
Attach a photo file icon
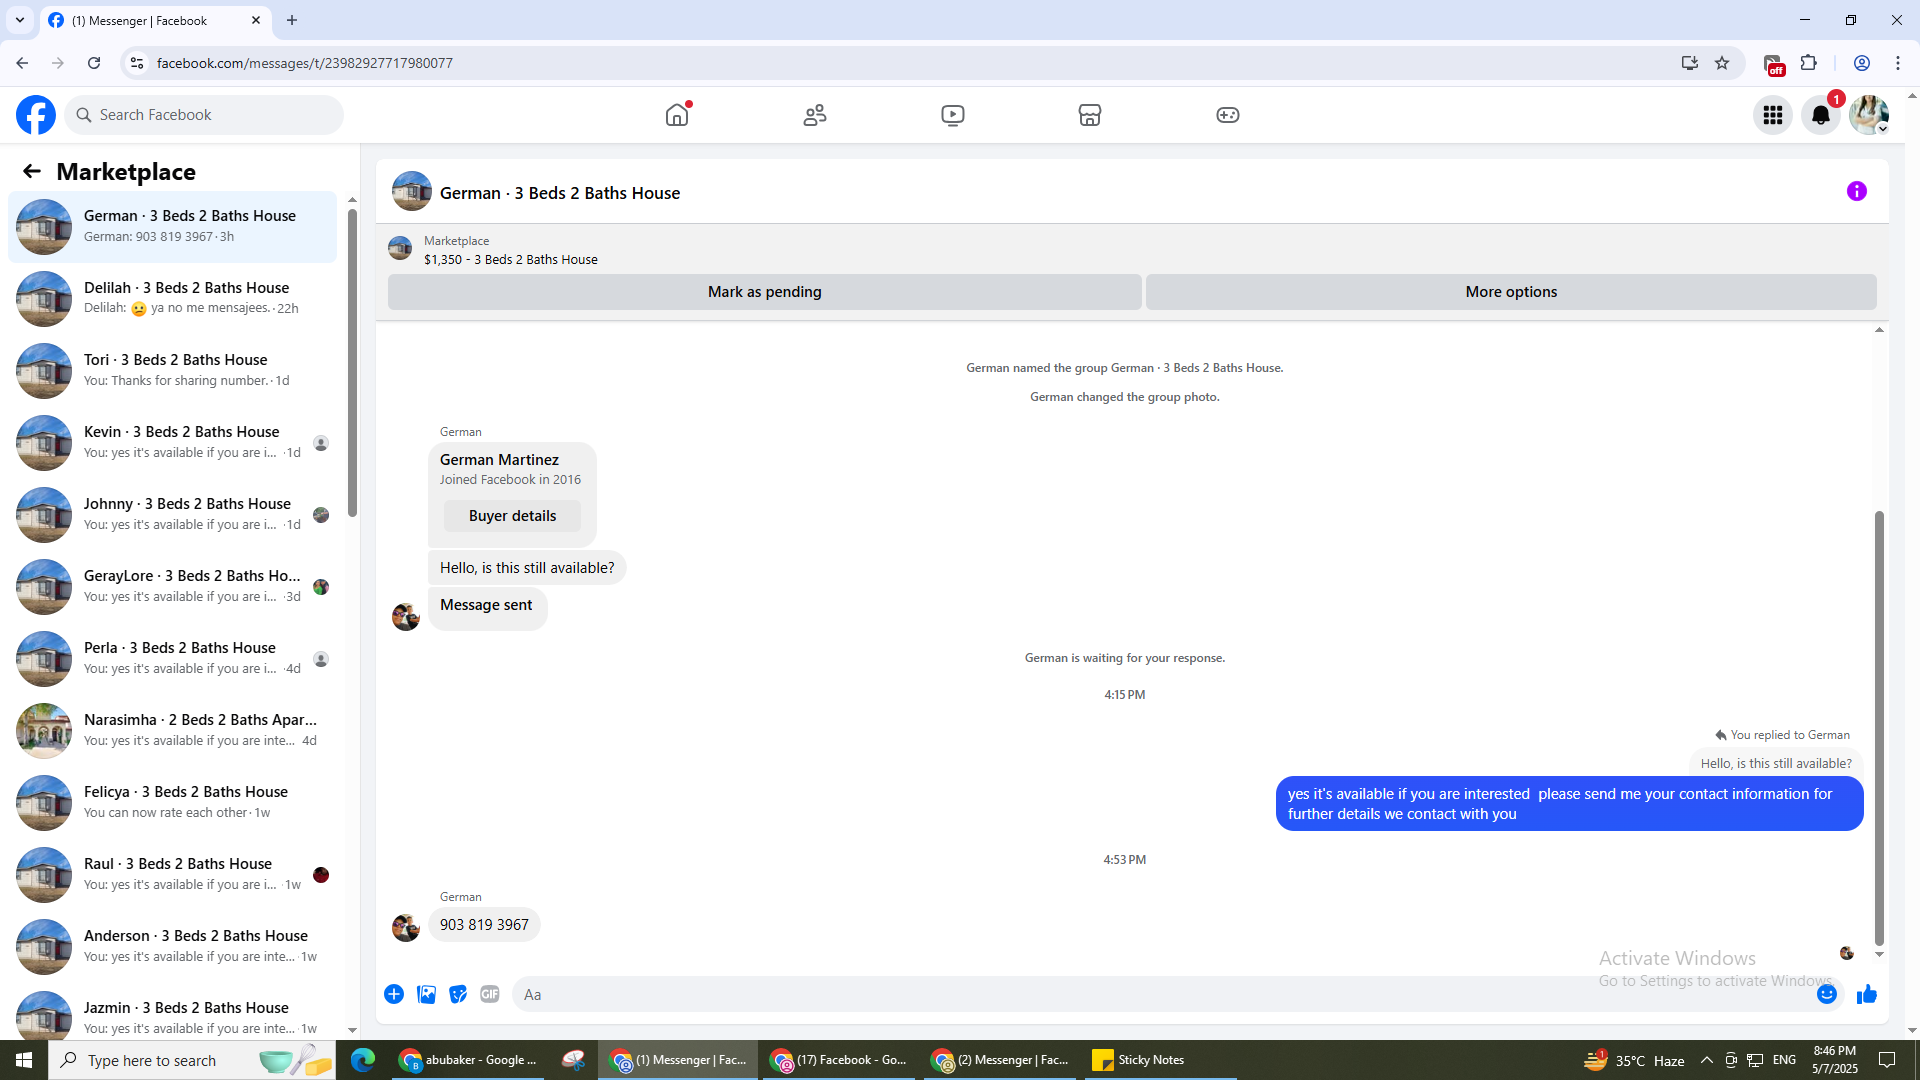(x=426, y=994)
